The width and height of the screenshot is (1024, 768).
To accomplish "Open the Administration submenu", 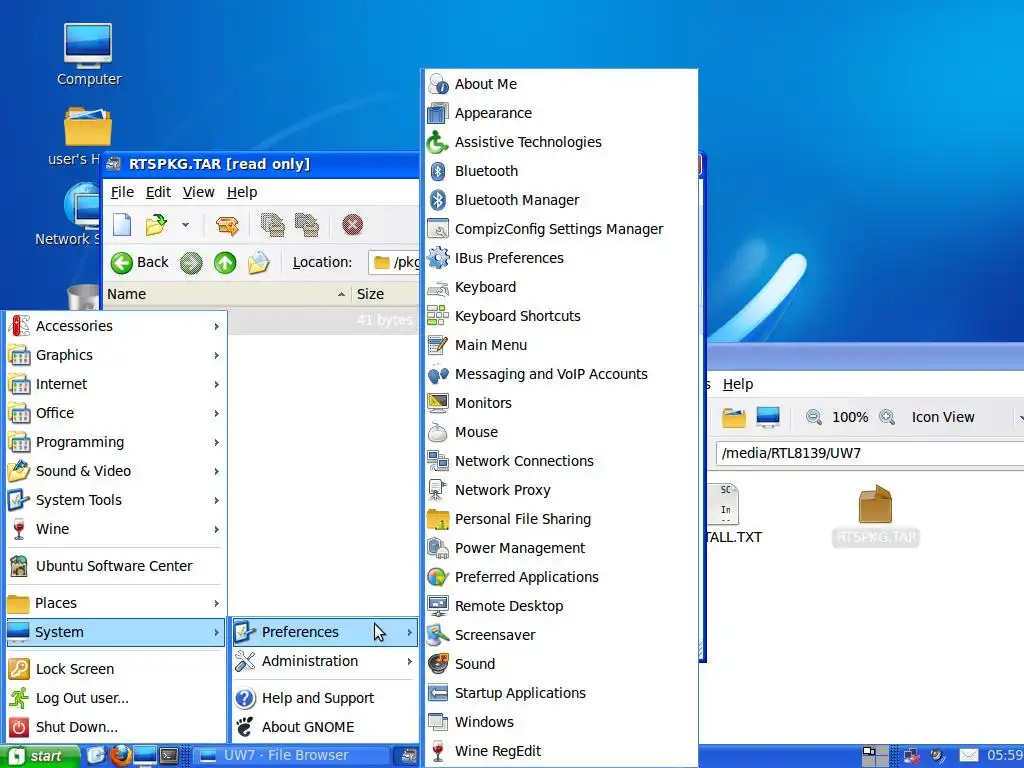I will tap(325, 661).
